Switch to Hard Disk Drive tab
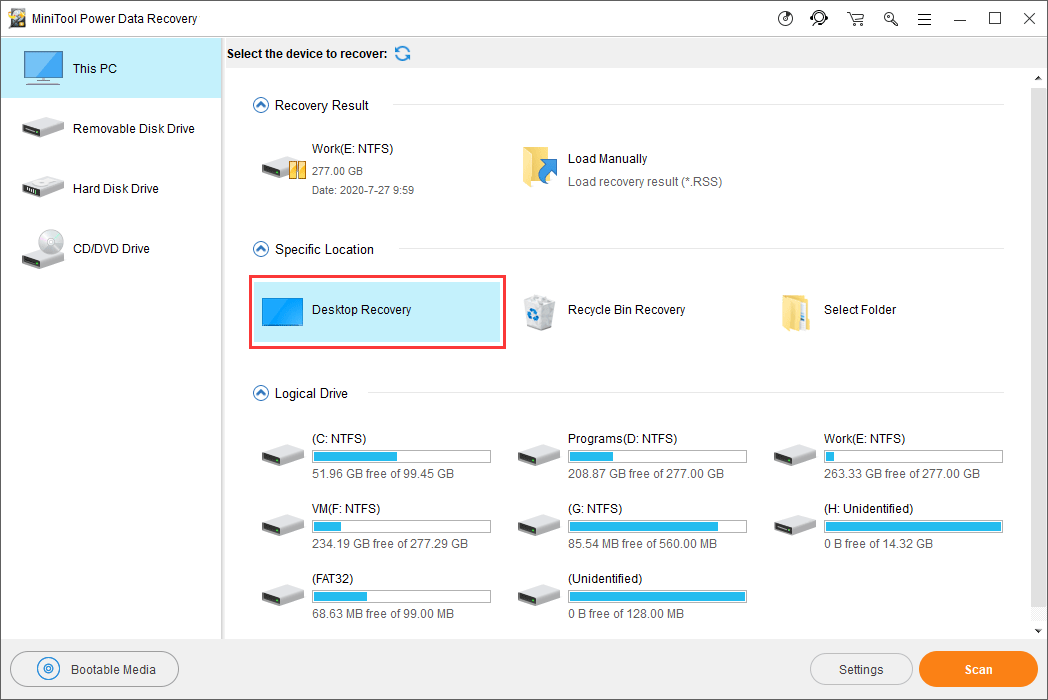This screenshot has width=1048, height=700. pyautogui.click(x=111, y=189)
